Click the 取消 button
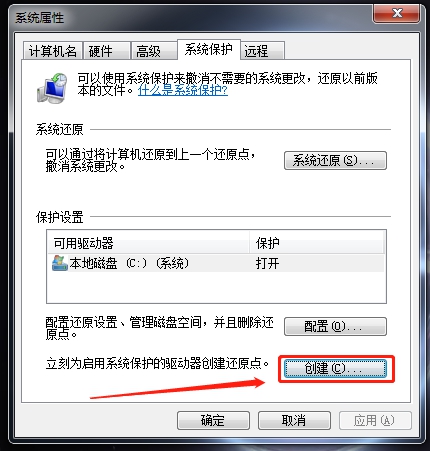The height and width of the screenshot is (451, 430). (294, 420)
